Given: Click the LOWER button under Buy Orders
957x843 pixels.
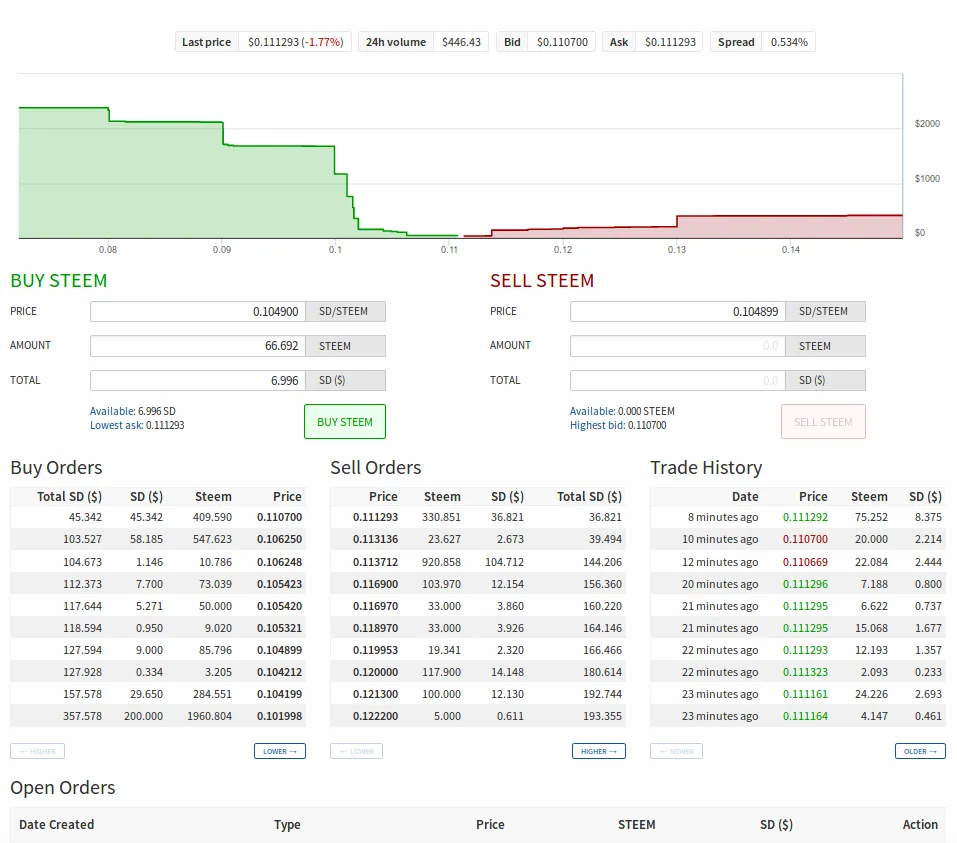Looking at the screenshot, I should 280,751.
